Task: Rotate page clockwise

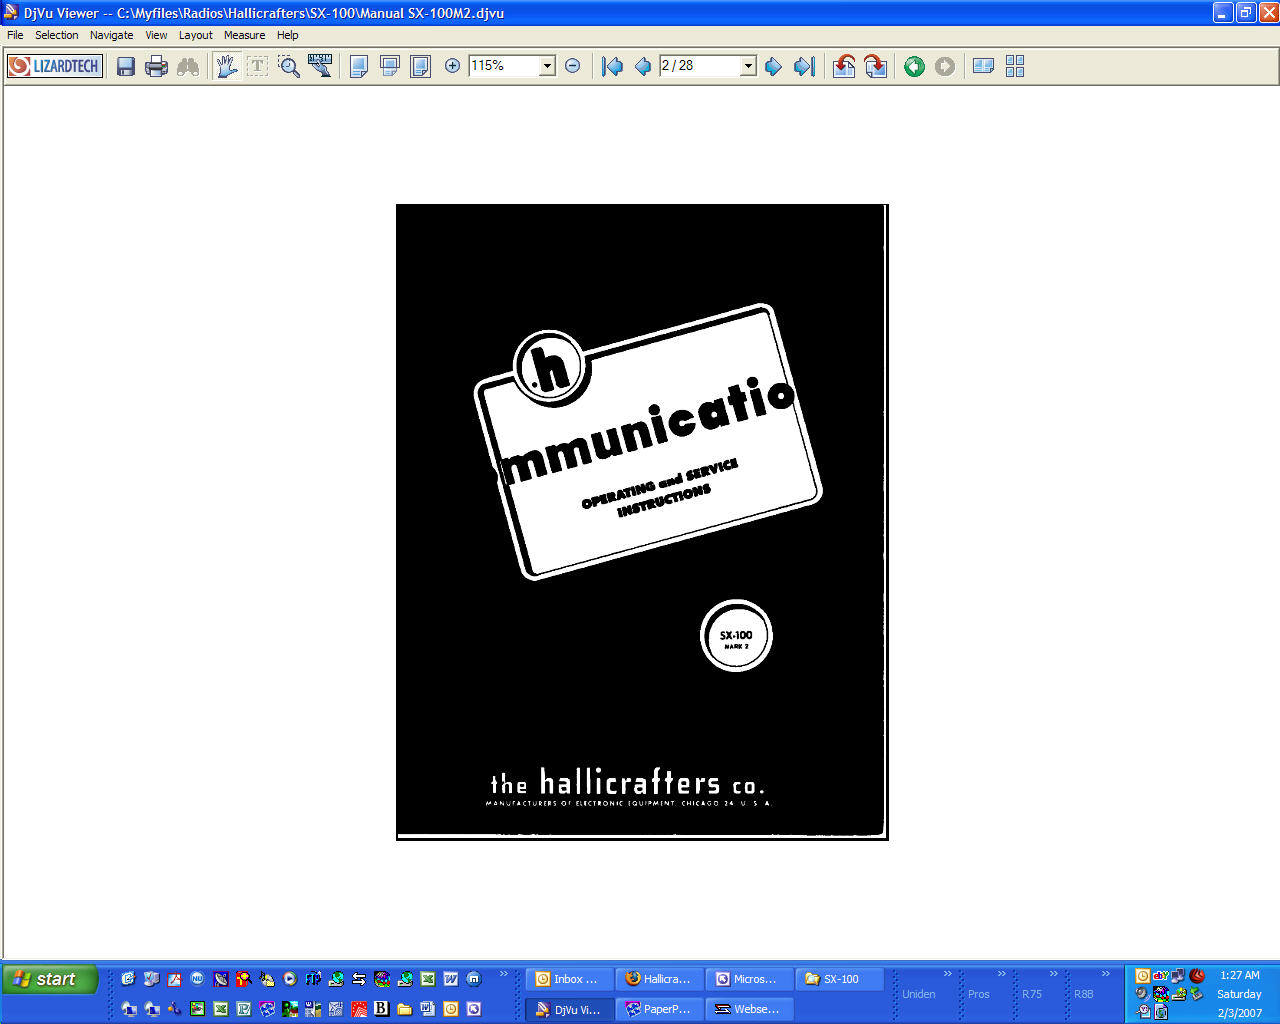Action: (x=875, y=66)
